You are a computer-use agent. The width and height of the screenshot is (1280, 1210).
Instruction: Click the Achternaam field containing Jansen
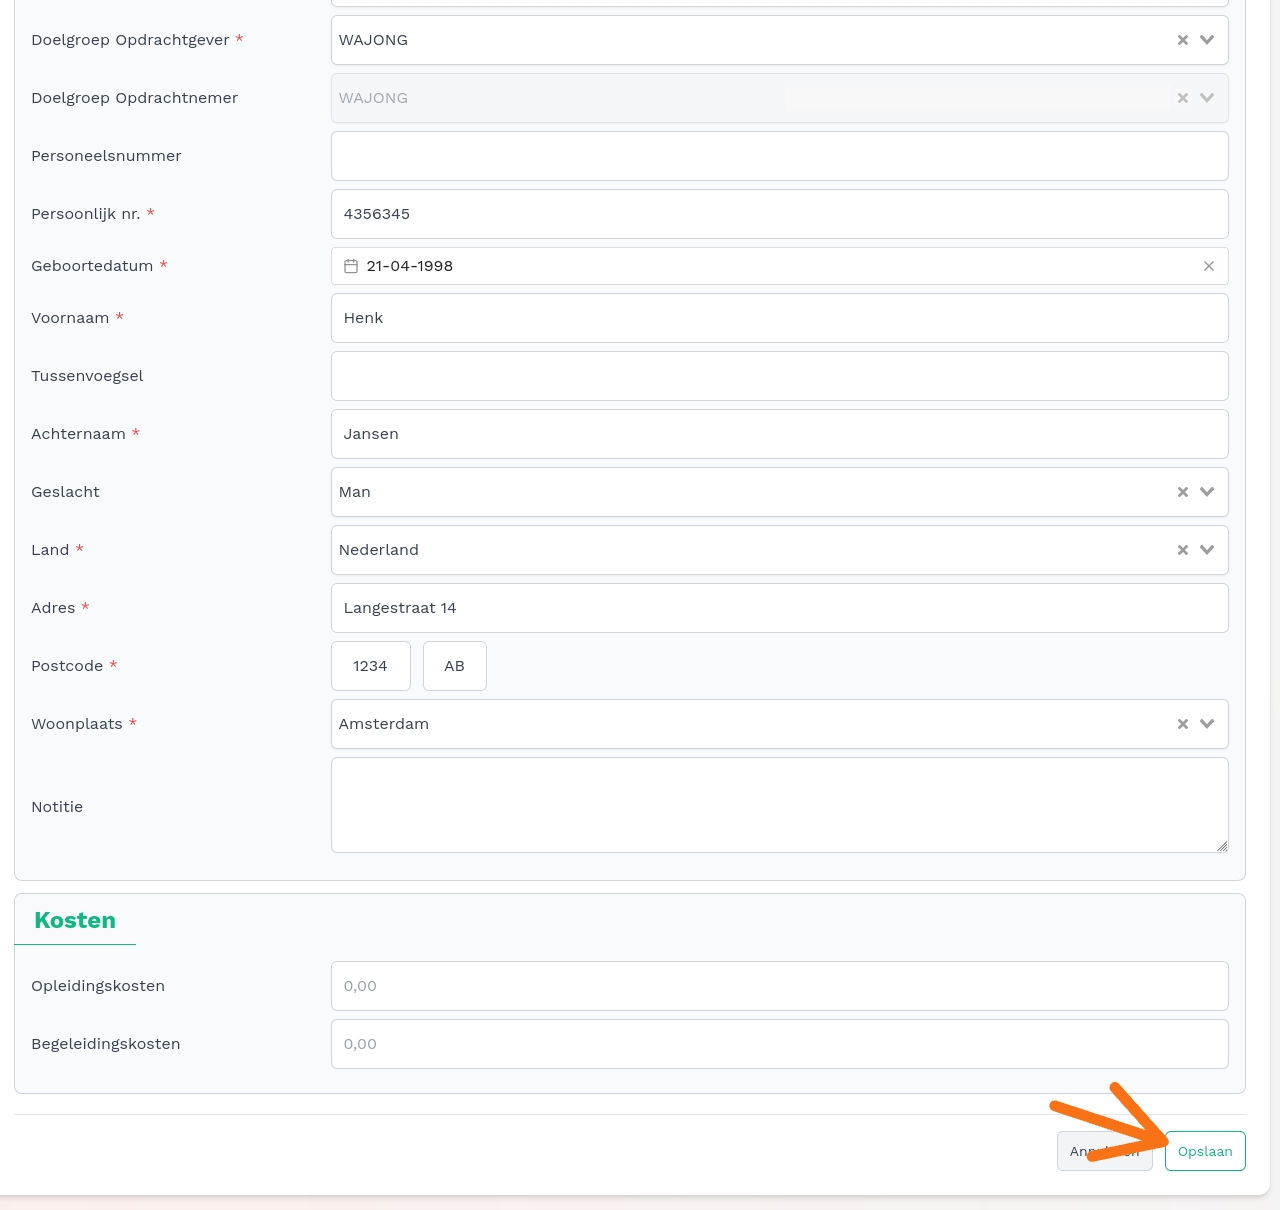click(780, 434)
